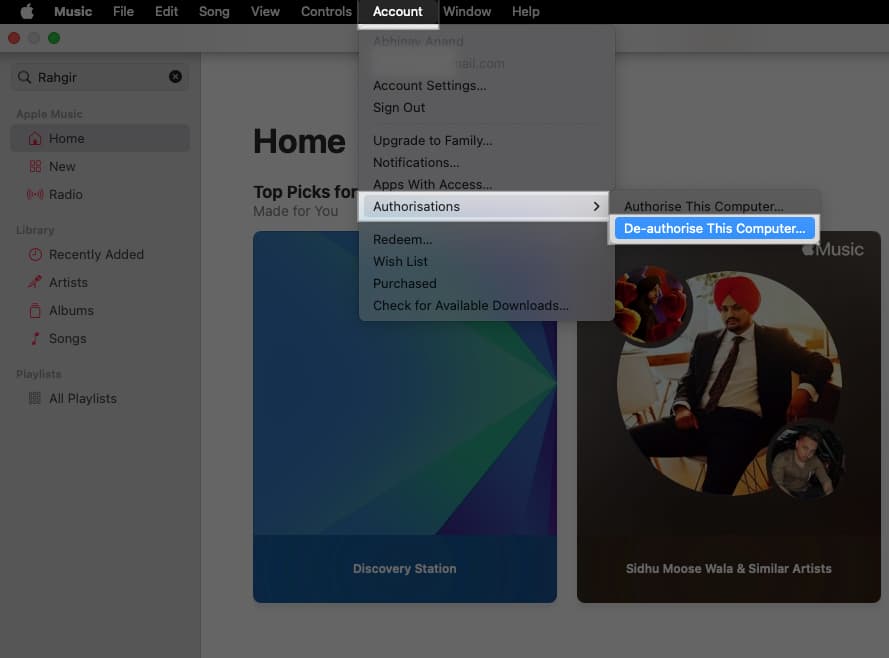Image resolution: width=889 pixels, height=658 pixels.
Task: Open the Edit menu
Action: (166, 11)
